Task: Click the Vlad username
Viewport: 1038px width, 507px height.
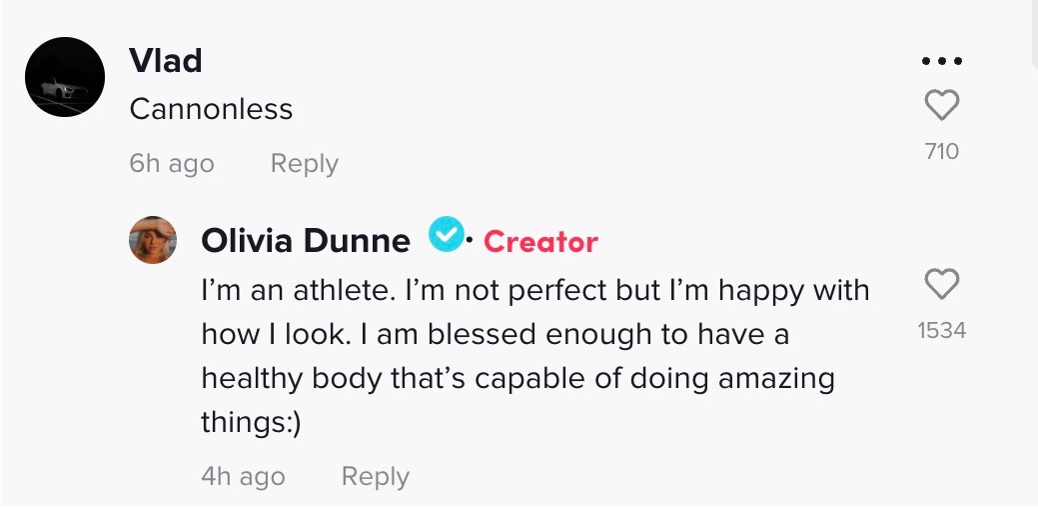Action: pyautogui.click(x=166, y=61)
